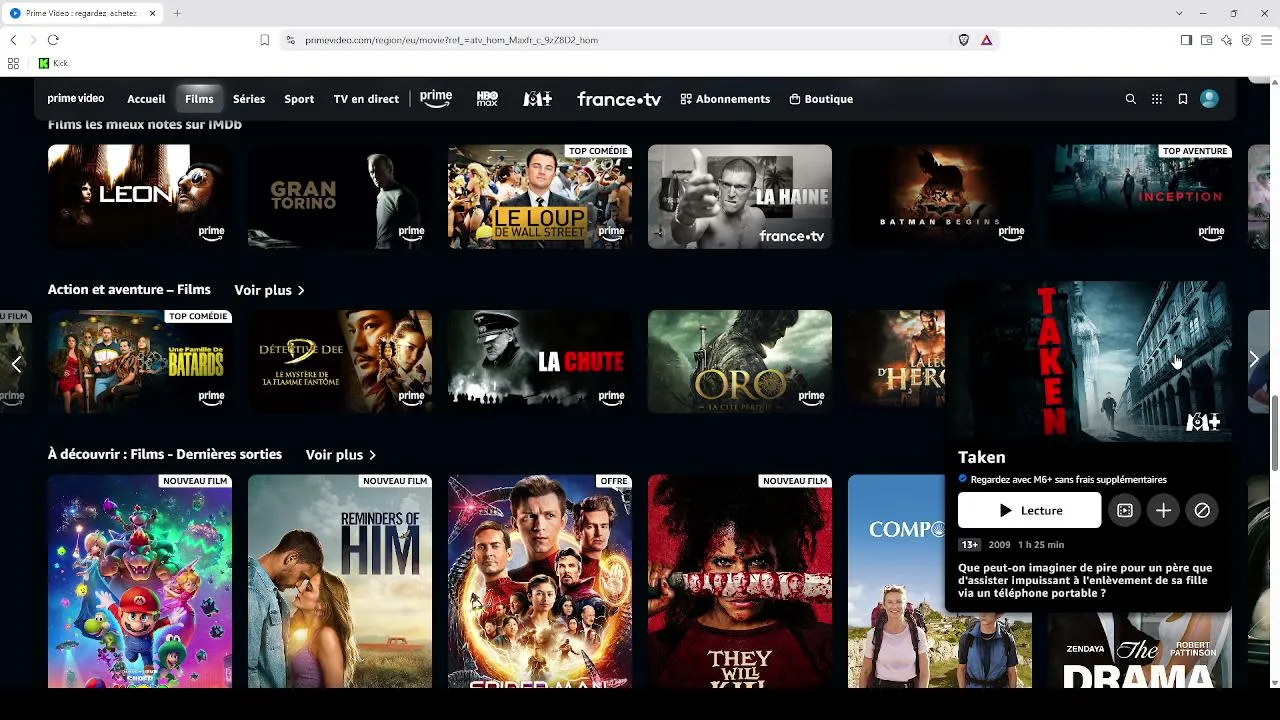Open Une Famille de Bâtards thumbnail

point(140,362)
